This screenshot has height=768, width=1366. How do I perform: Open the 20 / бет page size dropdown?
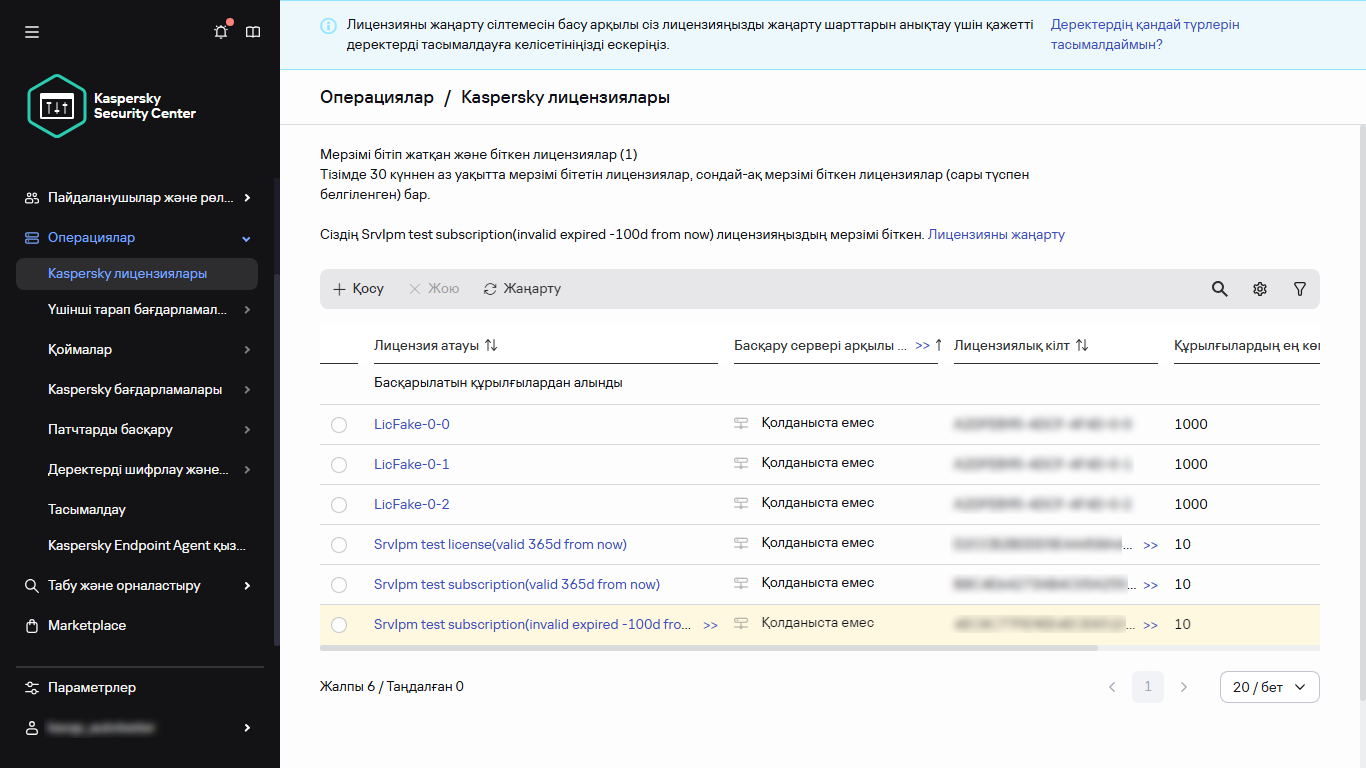[x=1269, y=687]
